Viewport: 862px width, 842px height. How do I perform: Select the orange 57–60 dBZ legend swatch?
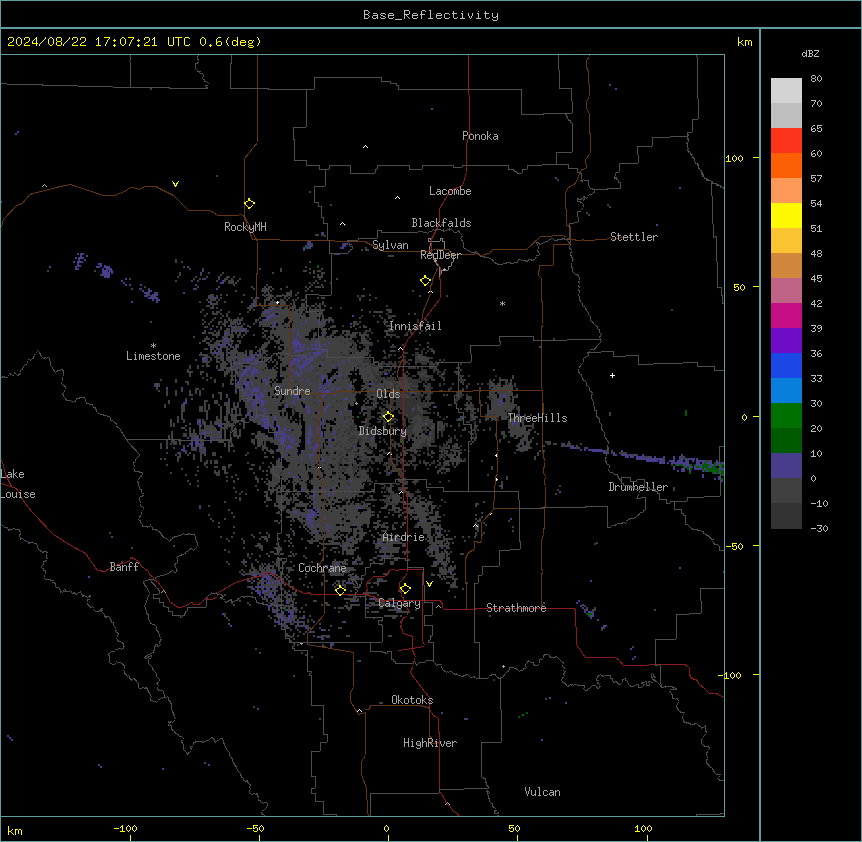pyautogui.click(x=786, y=165)
